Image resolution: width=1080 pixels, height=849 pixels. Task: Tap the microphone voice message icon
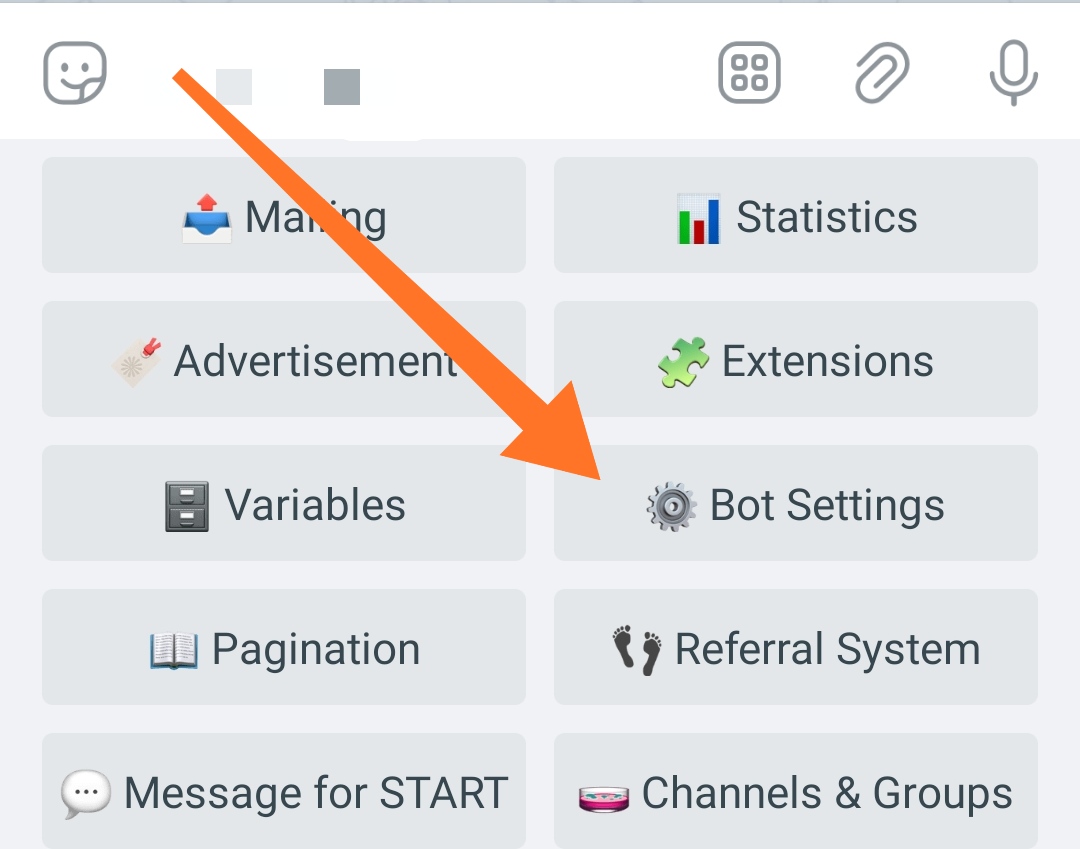(1013, 73)
